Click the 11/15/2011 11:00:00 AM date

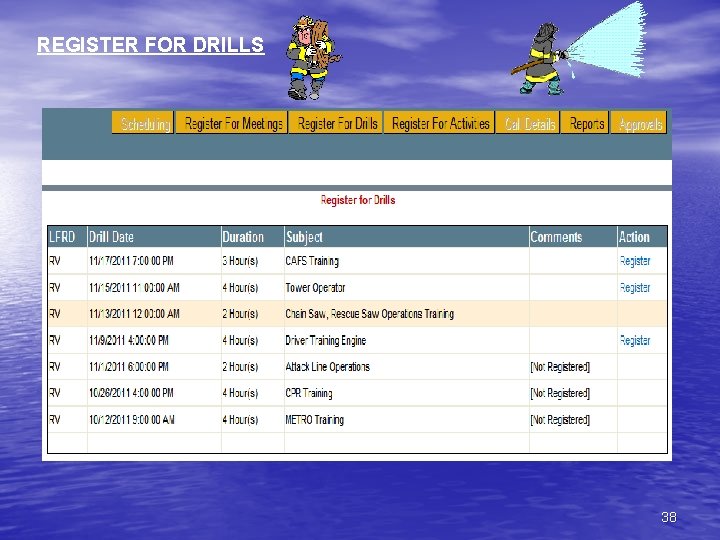[x=134, y=287]
